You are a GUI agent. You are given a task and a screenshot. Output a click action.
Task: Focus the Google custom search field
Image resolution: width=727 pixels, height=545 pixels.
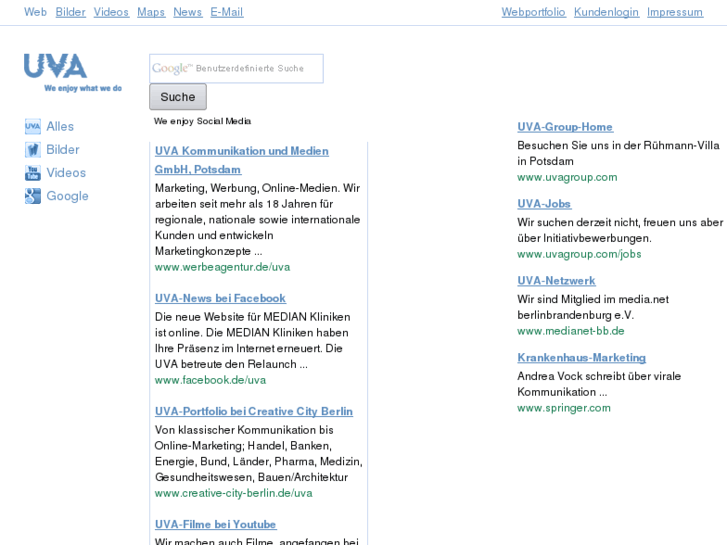point(236,69)
